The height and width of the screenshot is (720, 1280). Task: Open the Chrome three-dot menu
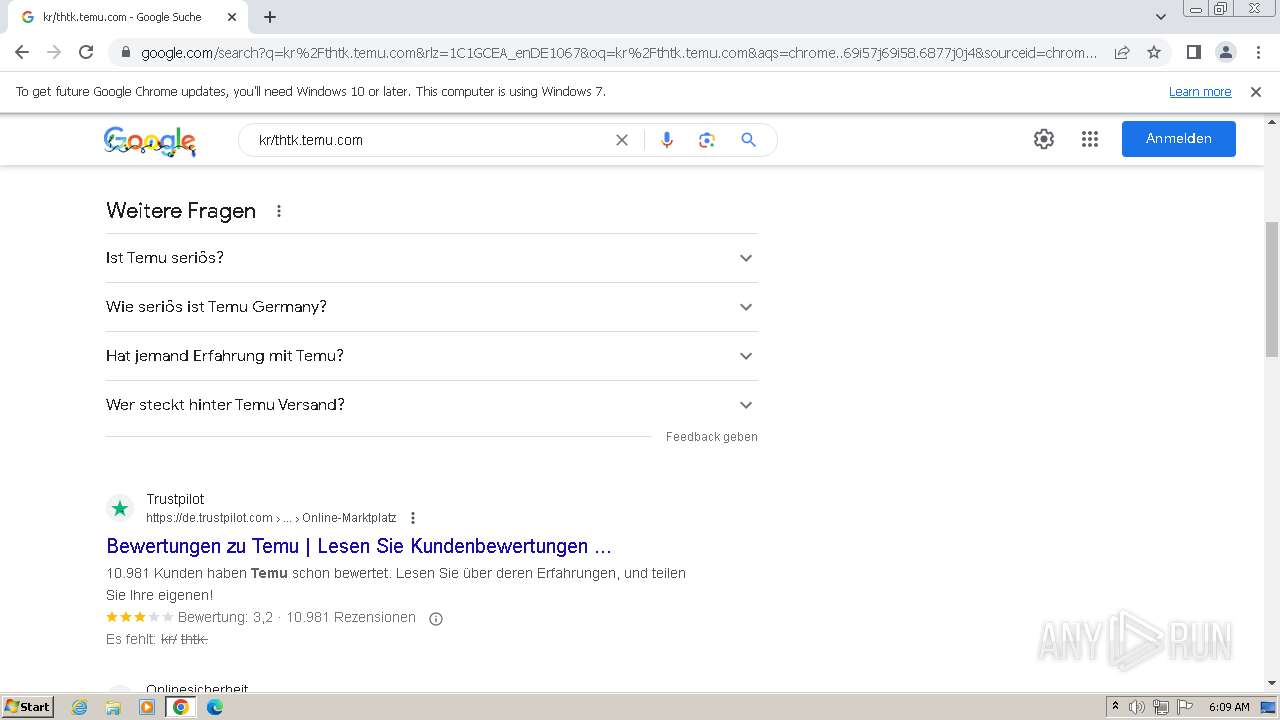click(1258, 53)
